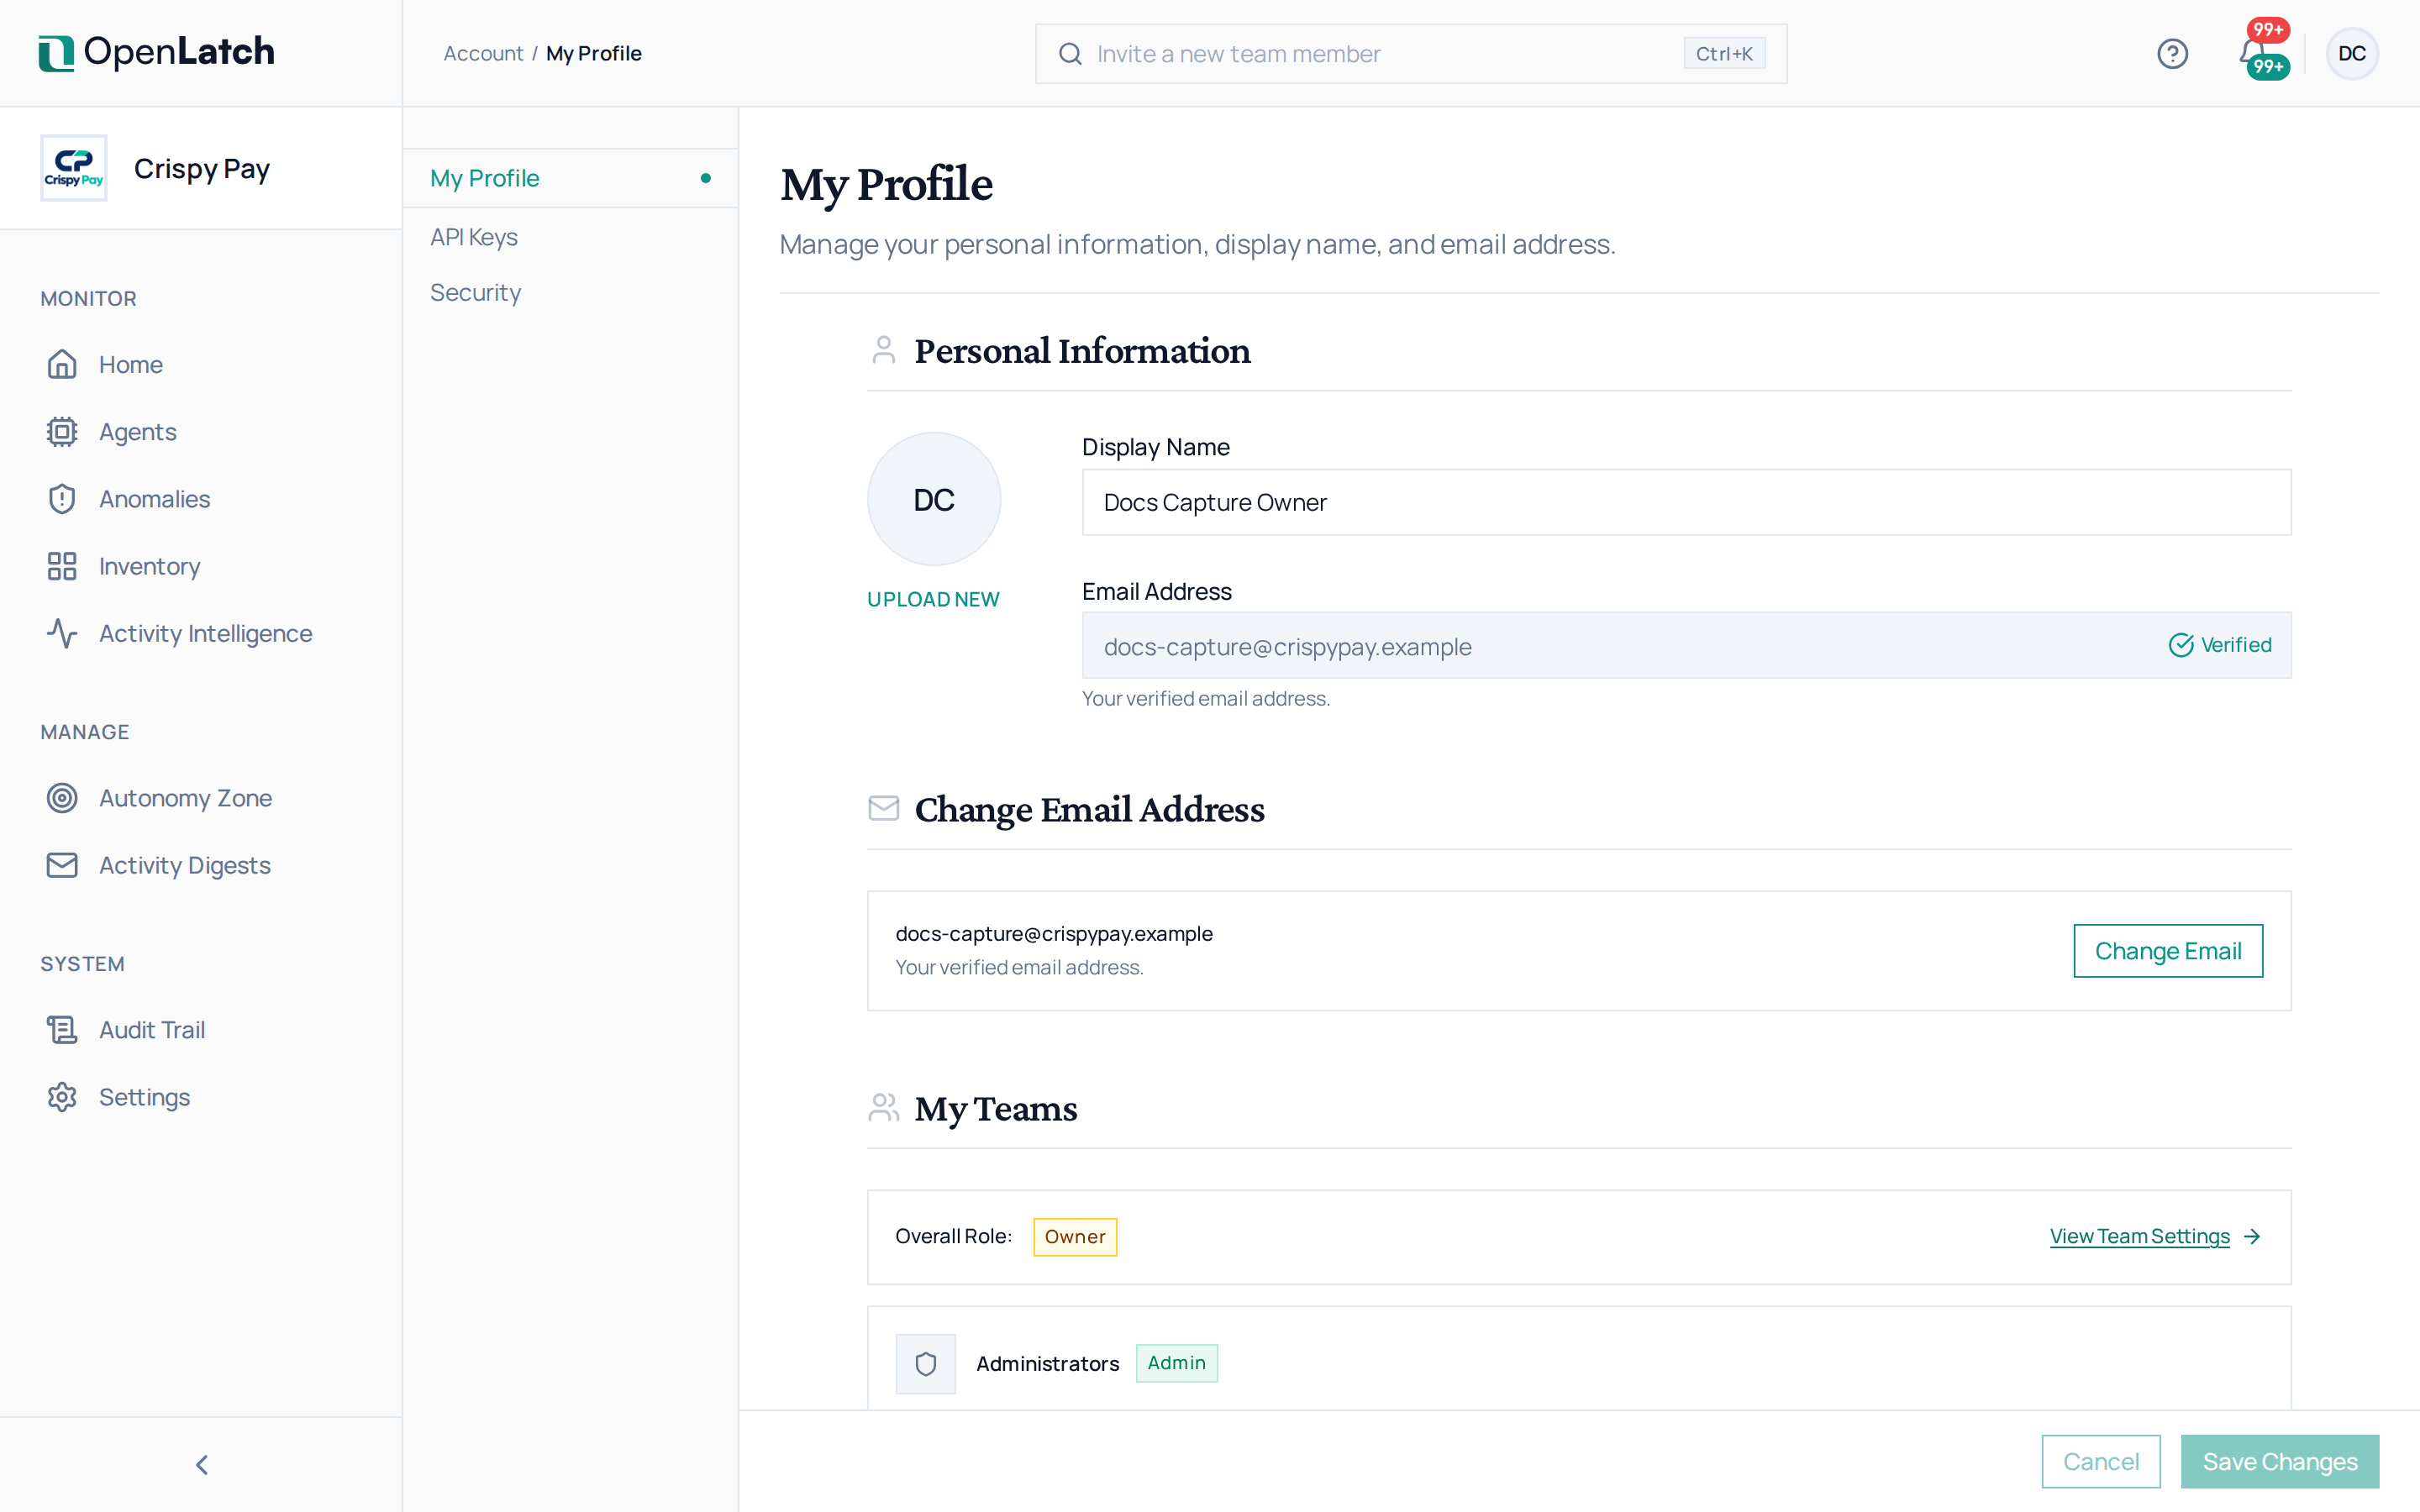Image resolution: width=2420 pixels, height=1512 pixels.
Task: Open the notifications bell
Action: pyautogui.click(x=2254, y=52)
